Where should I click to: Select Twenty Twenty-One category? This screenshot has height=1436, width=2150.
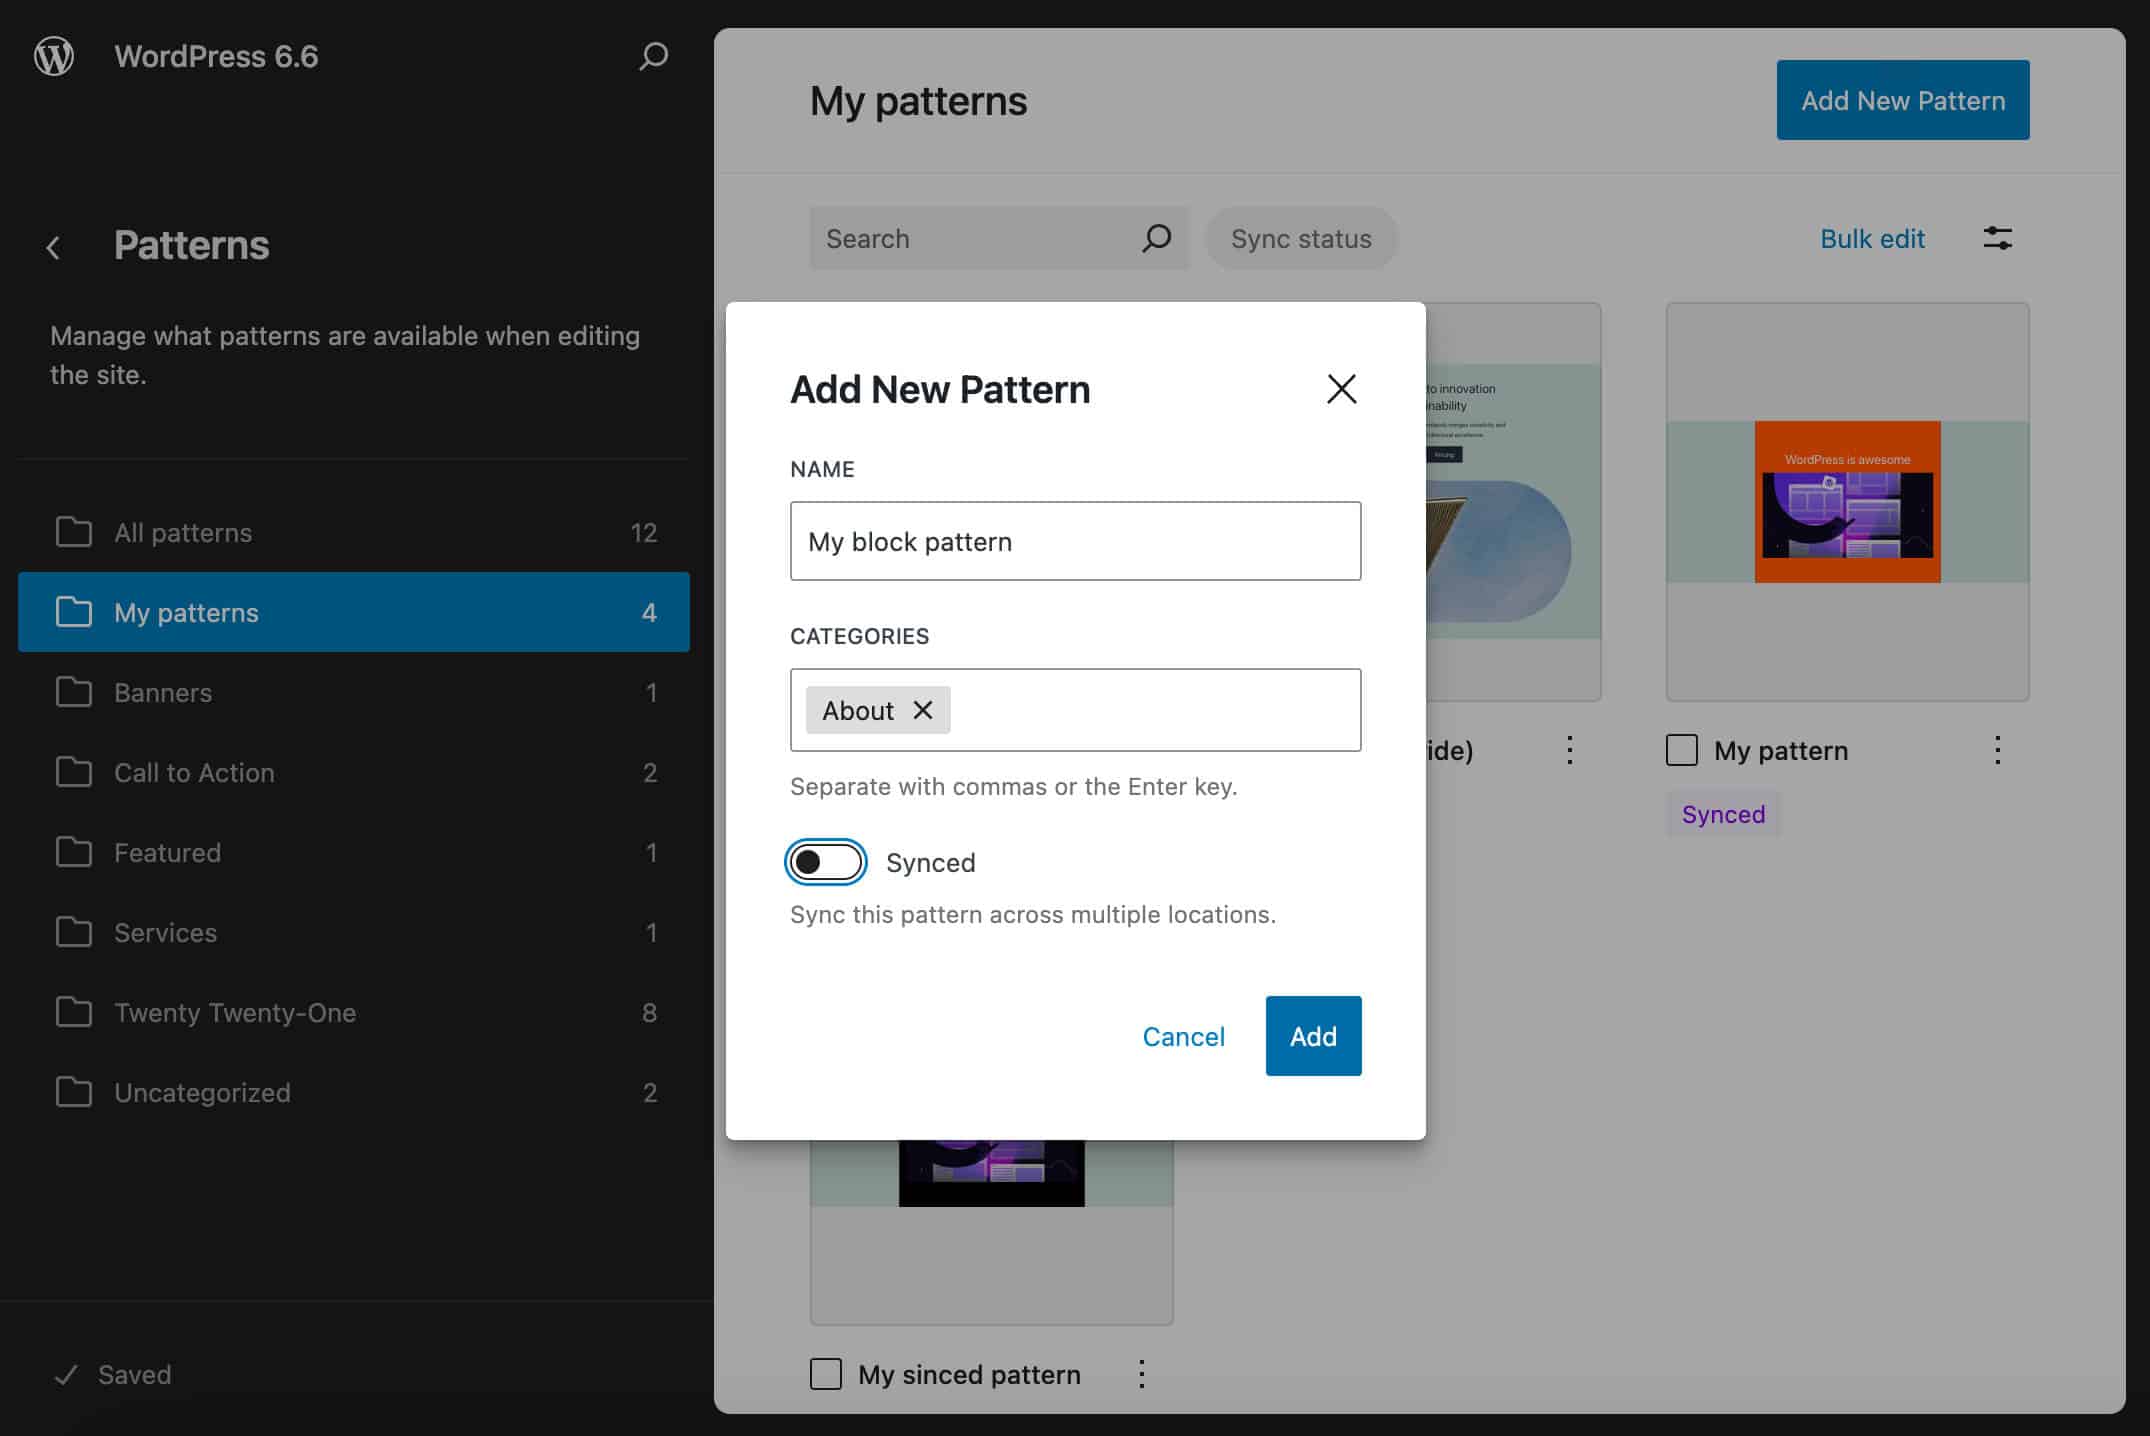pos(234,1011)
